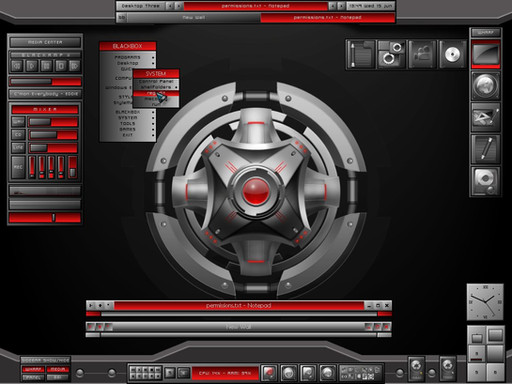Toggle the REC button in the mixer

(x=18, y=167)
